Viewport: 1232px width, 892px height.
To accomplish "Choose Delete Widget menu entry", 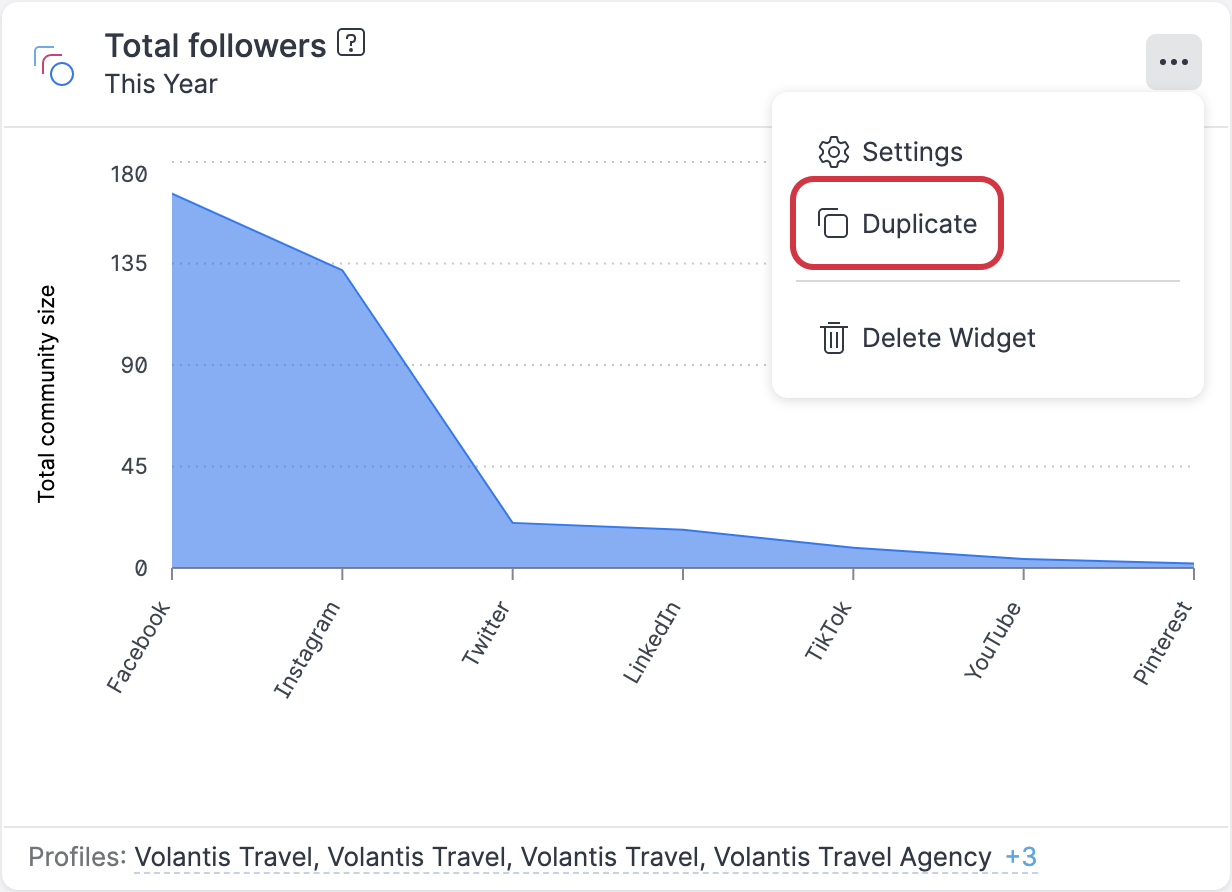I will 948,338.
